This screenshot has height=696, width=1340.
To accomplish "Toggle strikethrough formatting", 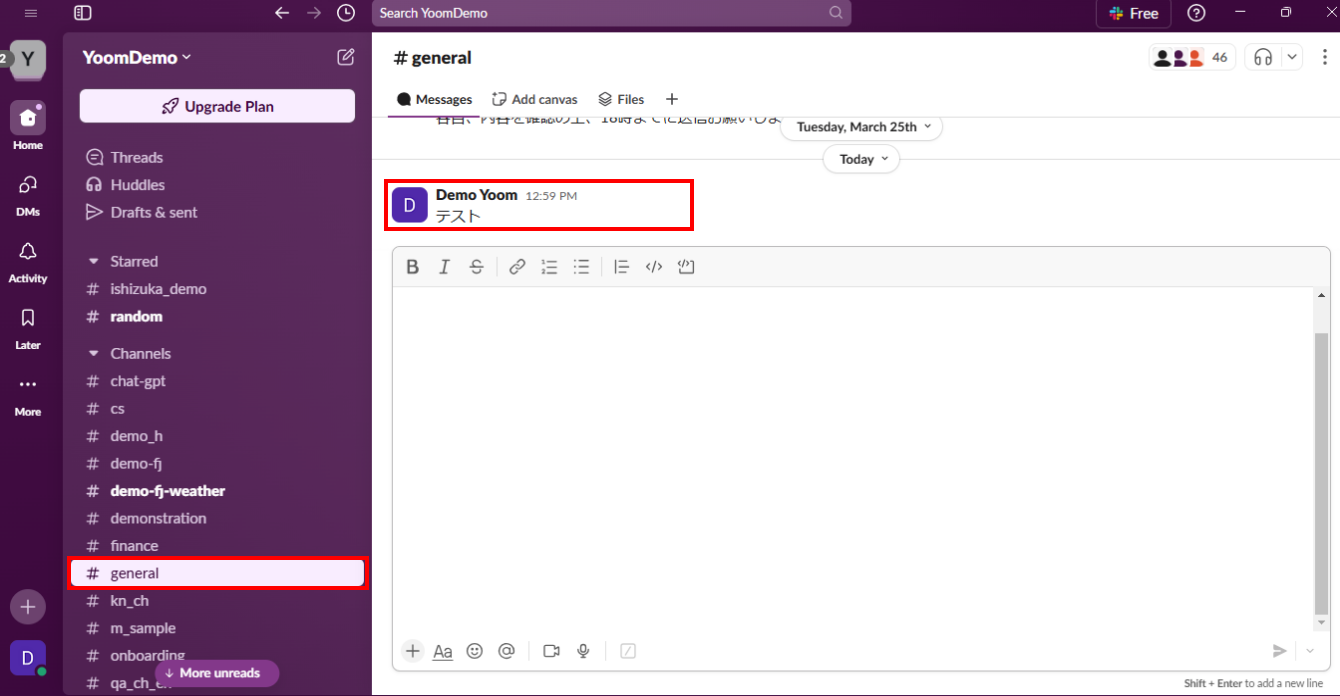I will (x=476, y=267).
